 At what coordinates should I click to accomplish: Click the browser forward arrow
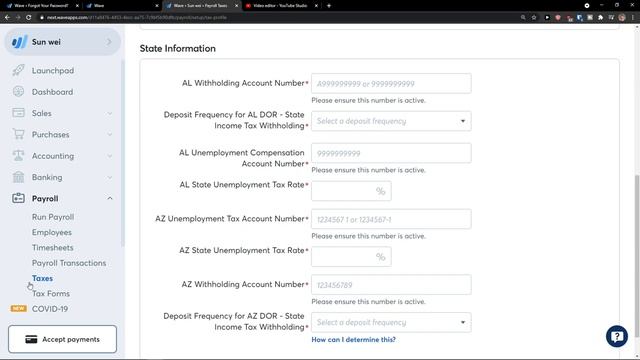coord(18,18)
